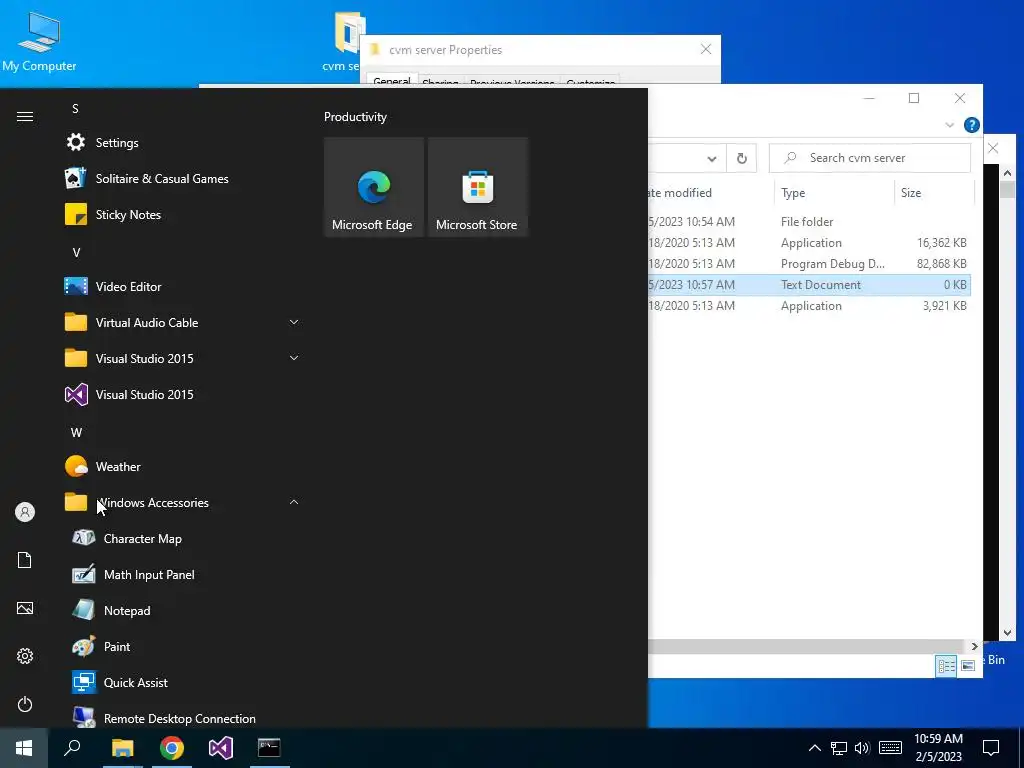Viewport: 1024px width, 768px height.
Task: Jump to letter V app group header
Action: 76,252
